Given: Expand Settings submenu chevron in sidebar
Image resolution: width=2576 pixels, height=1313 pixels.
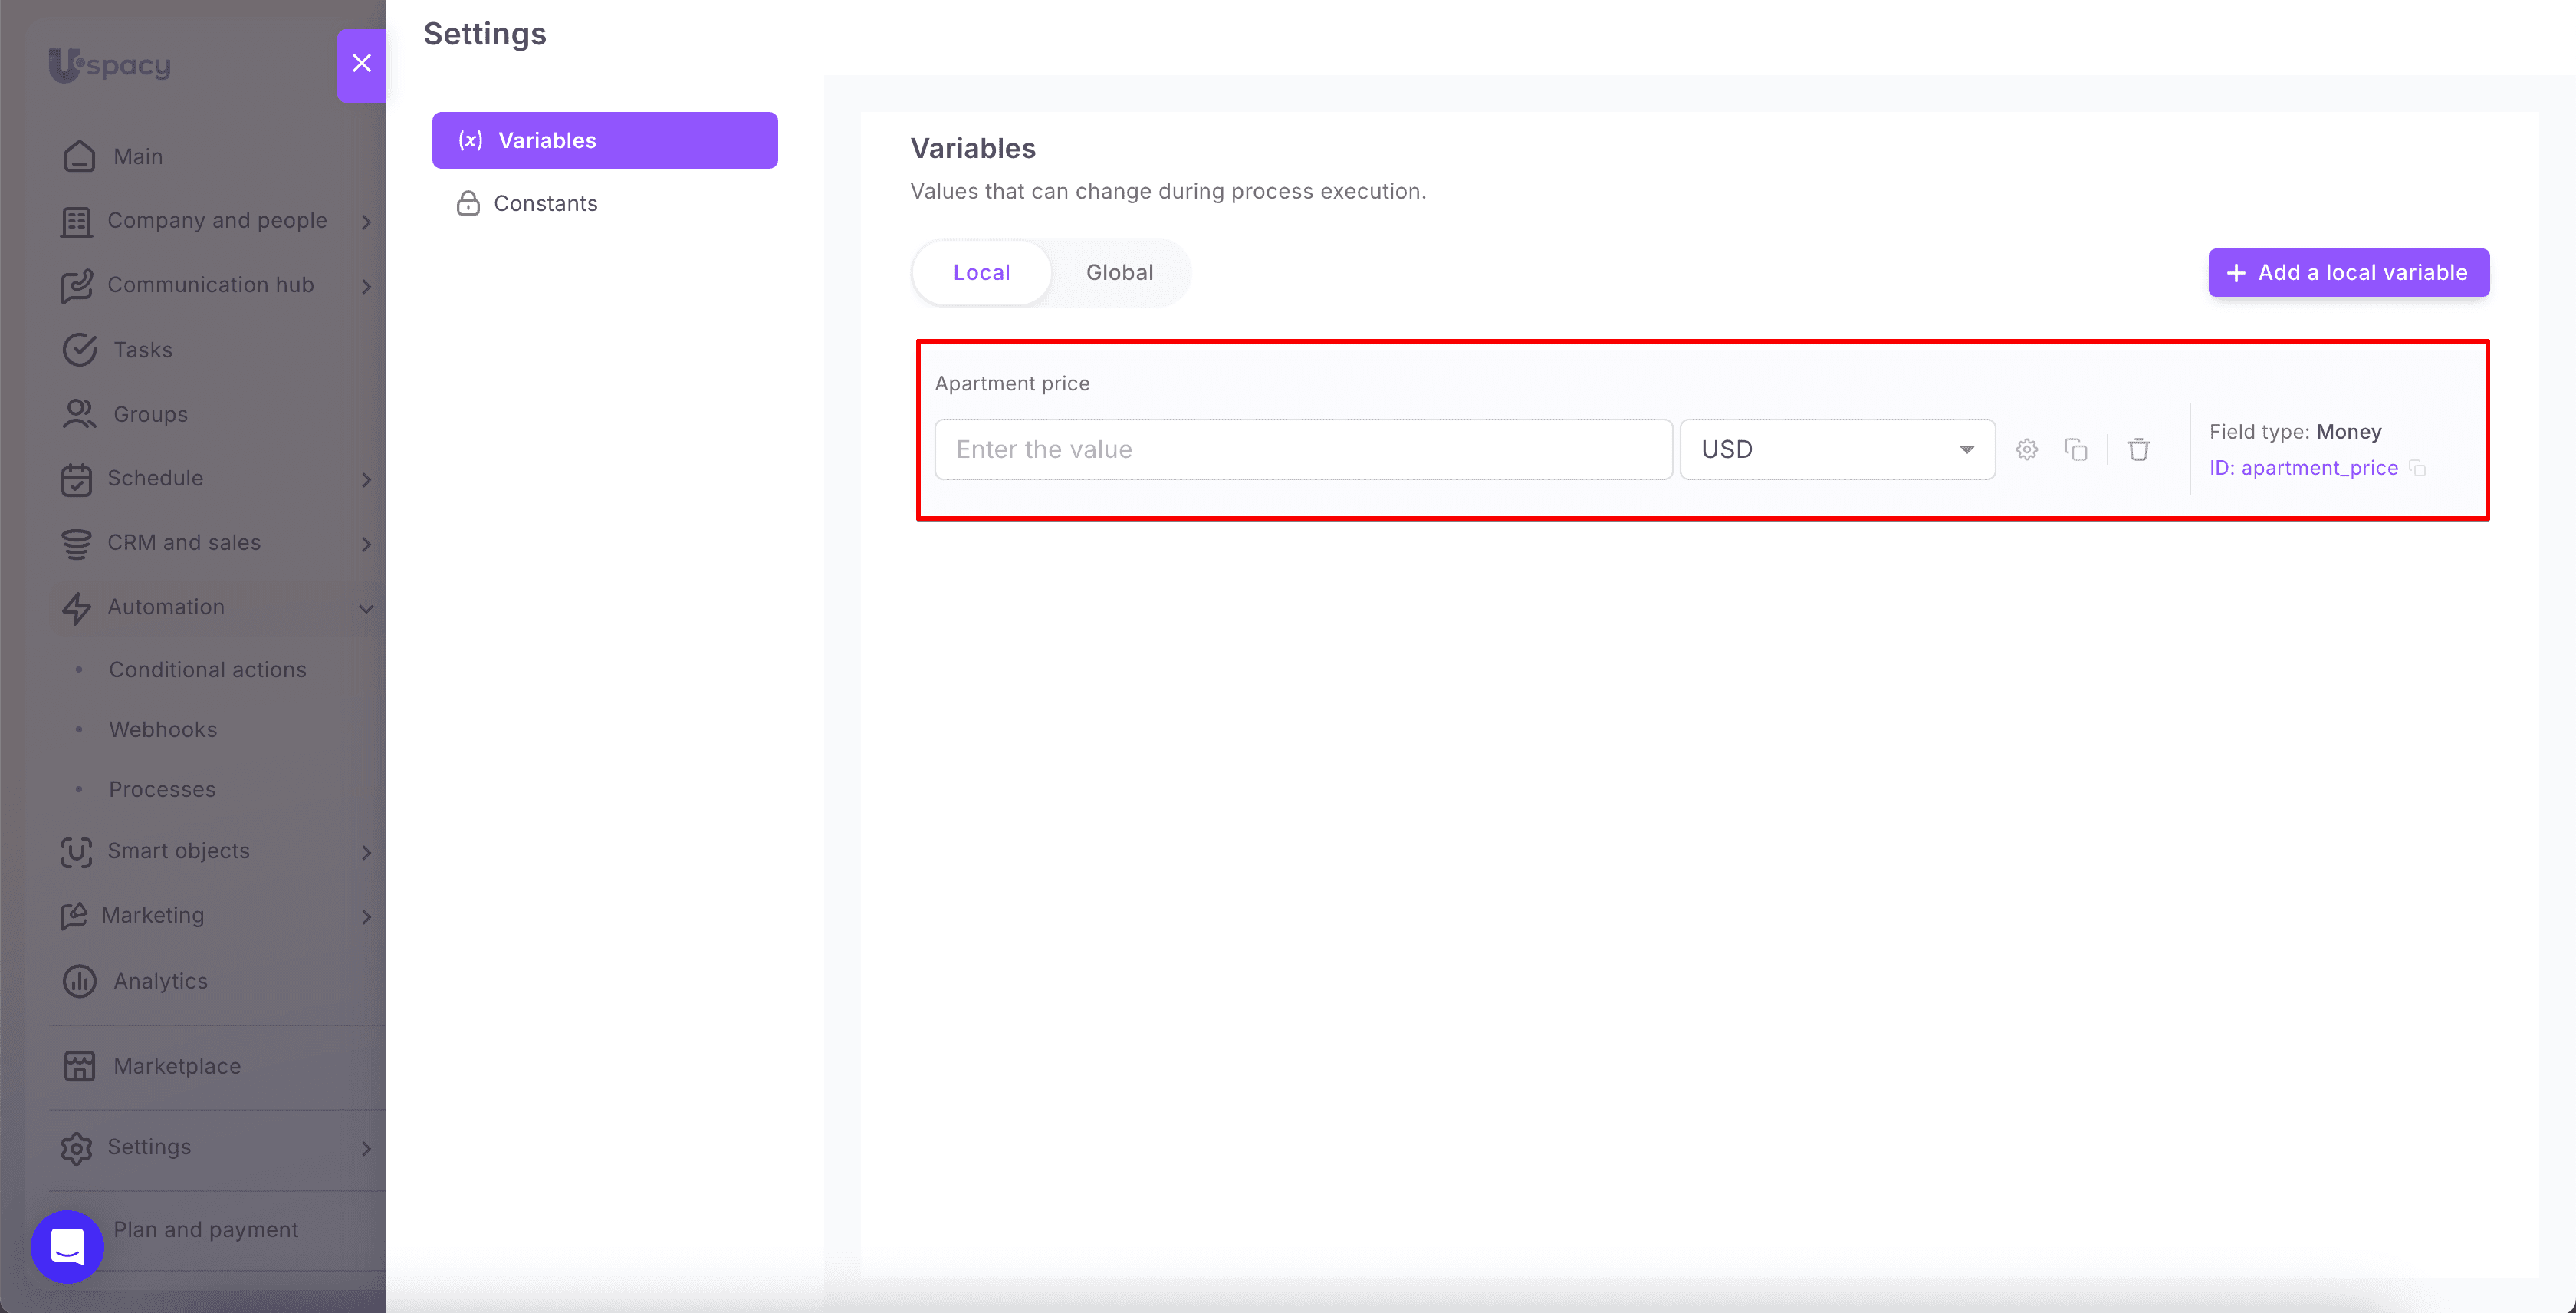Looking at the screenshot, I should click(x=366, y=1148).
